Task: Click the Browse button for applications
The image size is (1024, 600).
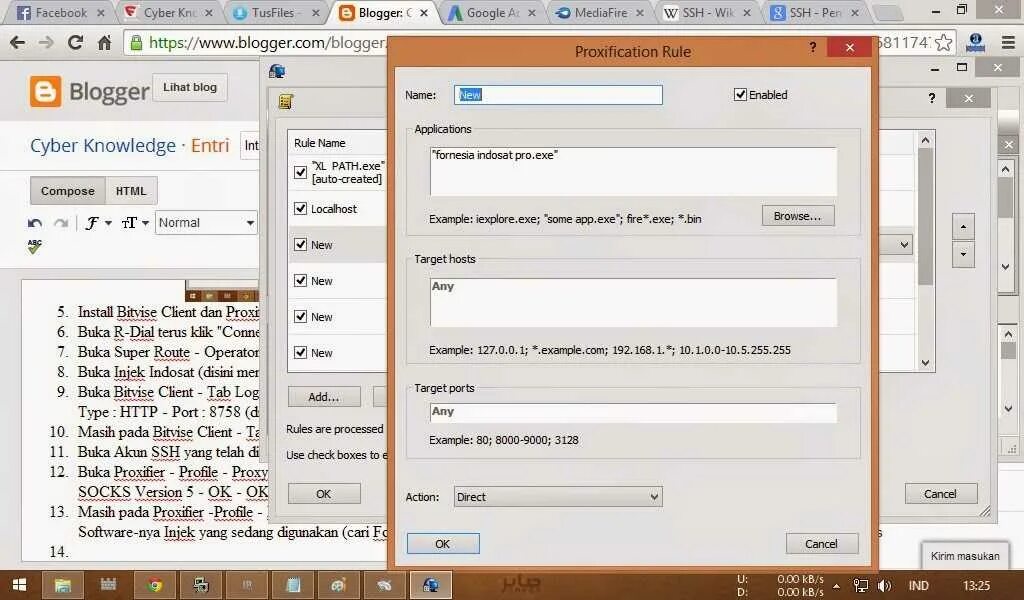Action: pos(797,216)
